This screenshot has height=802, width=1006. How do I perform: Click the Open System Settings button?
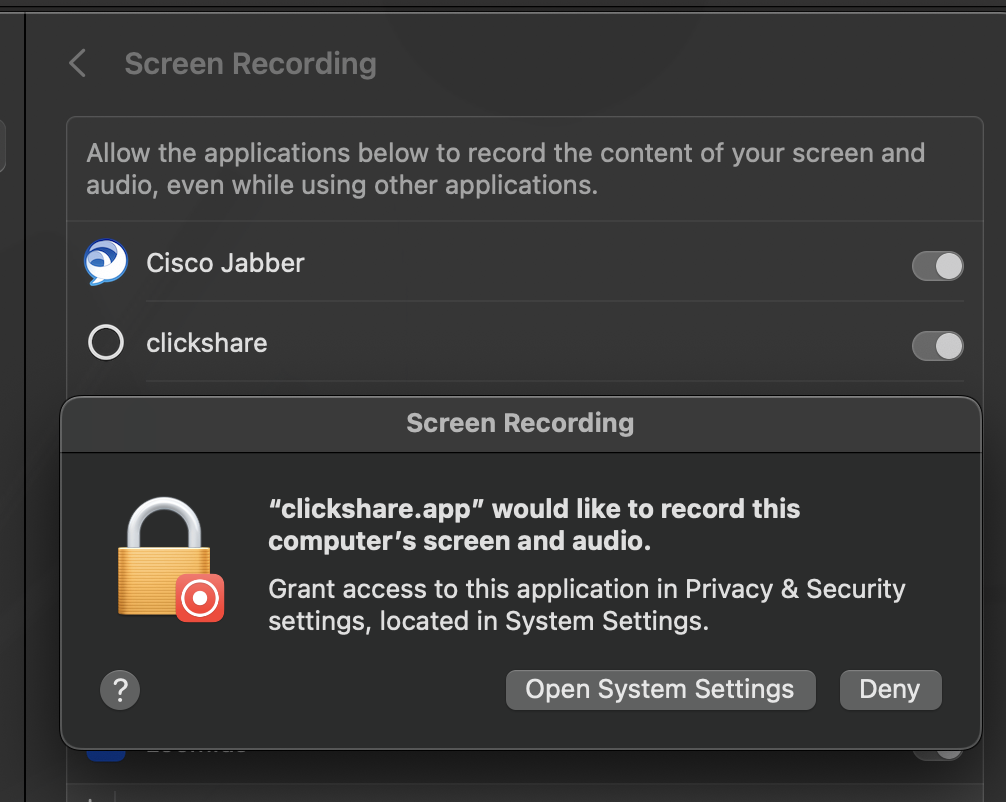coord(660,690)
